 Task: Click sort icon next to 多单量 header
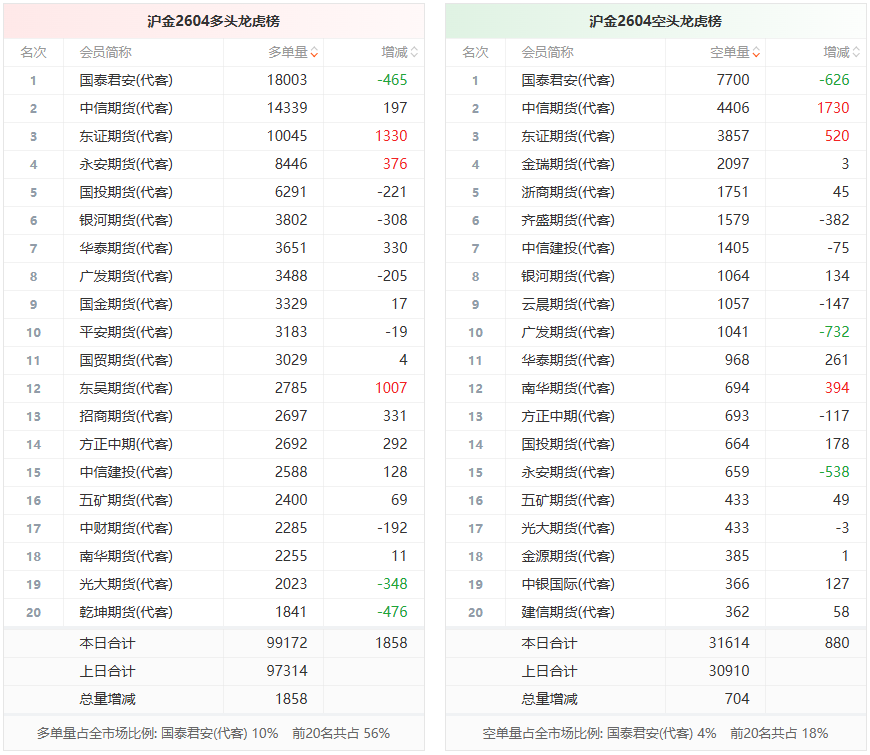point(315,53)
